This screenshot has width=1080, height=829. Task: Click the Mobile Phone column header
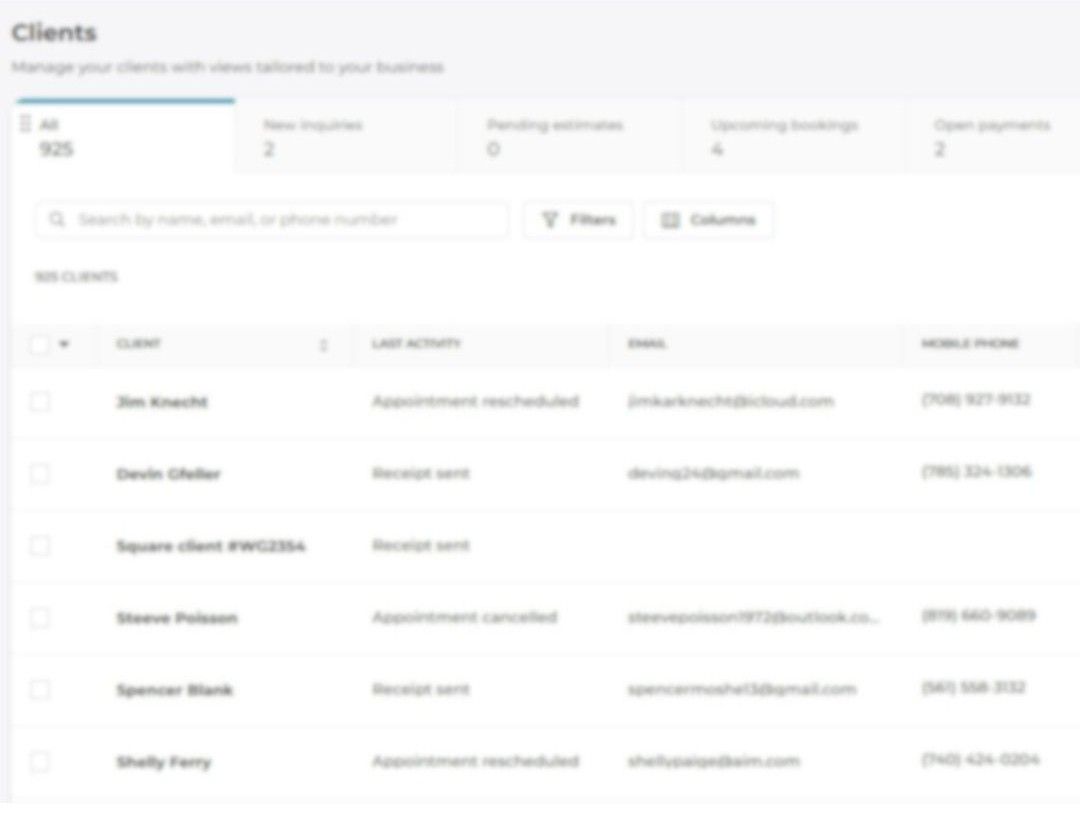pos(970,344)
